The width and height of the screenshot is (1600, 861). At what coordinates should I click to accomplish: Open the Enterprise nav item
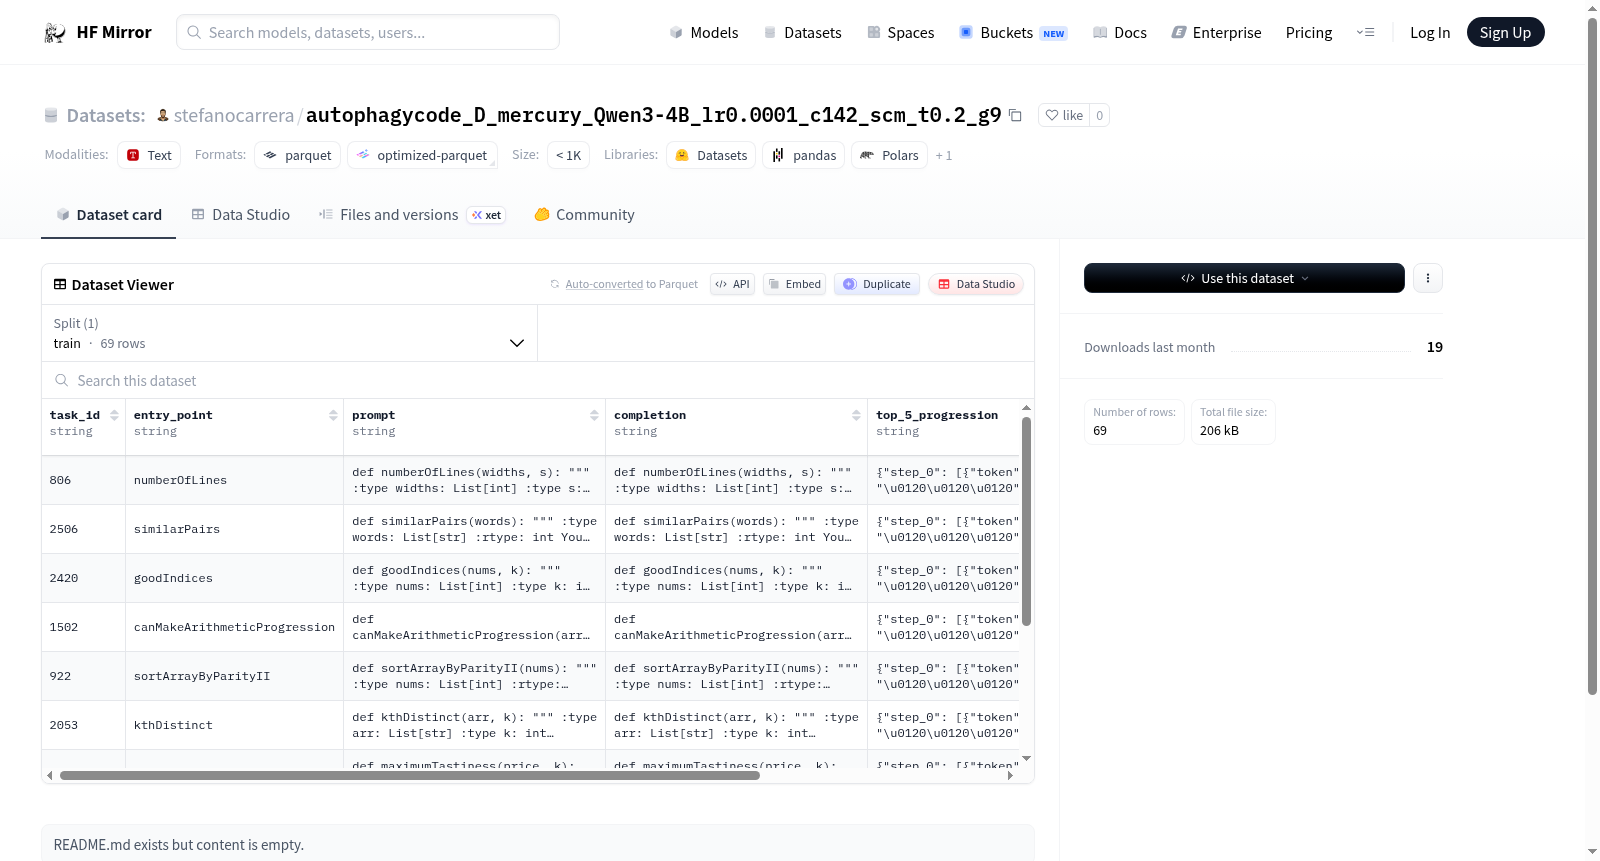click(1217, 33)
